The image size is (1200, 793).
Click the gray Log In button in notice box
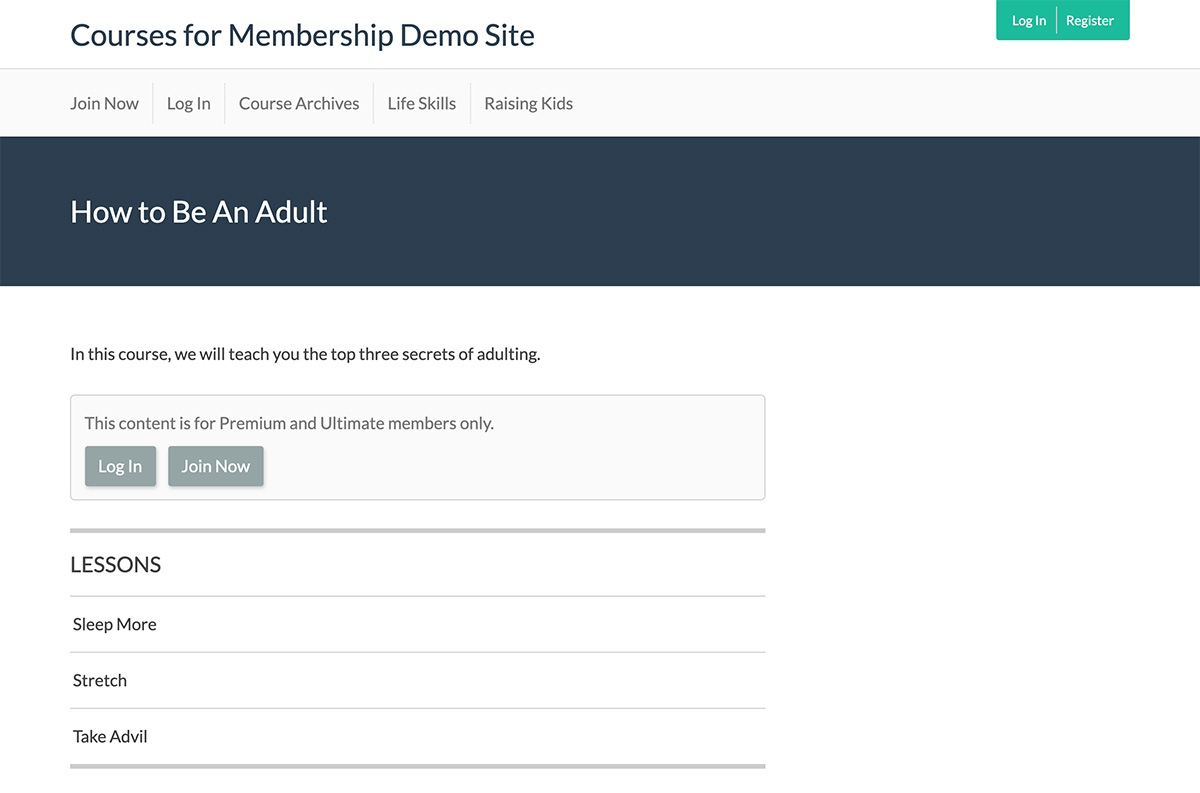point(120,466)
